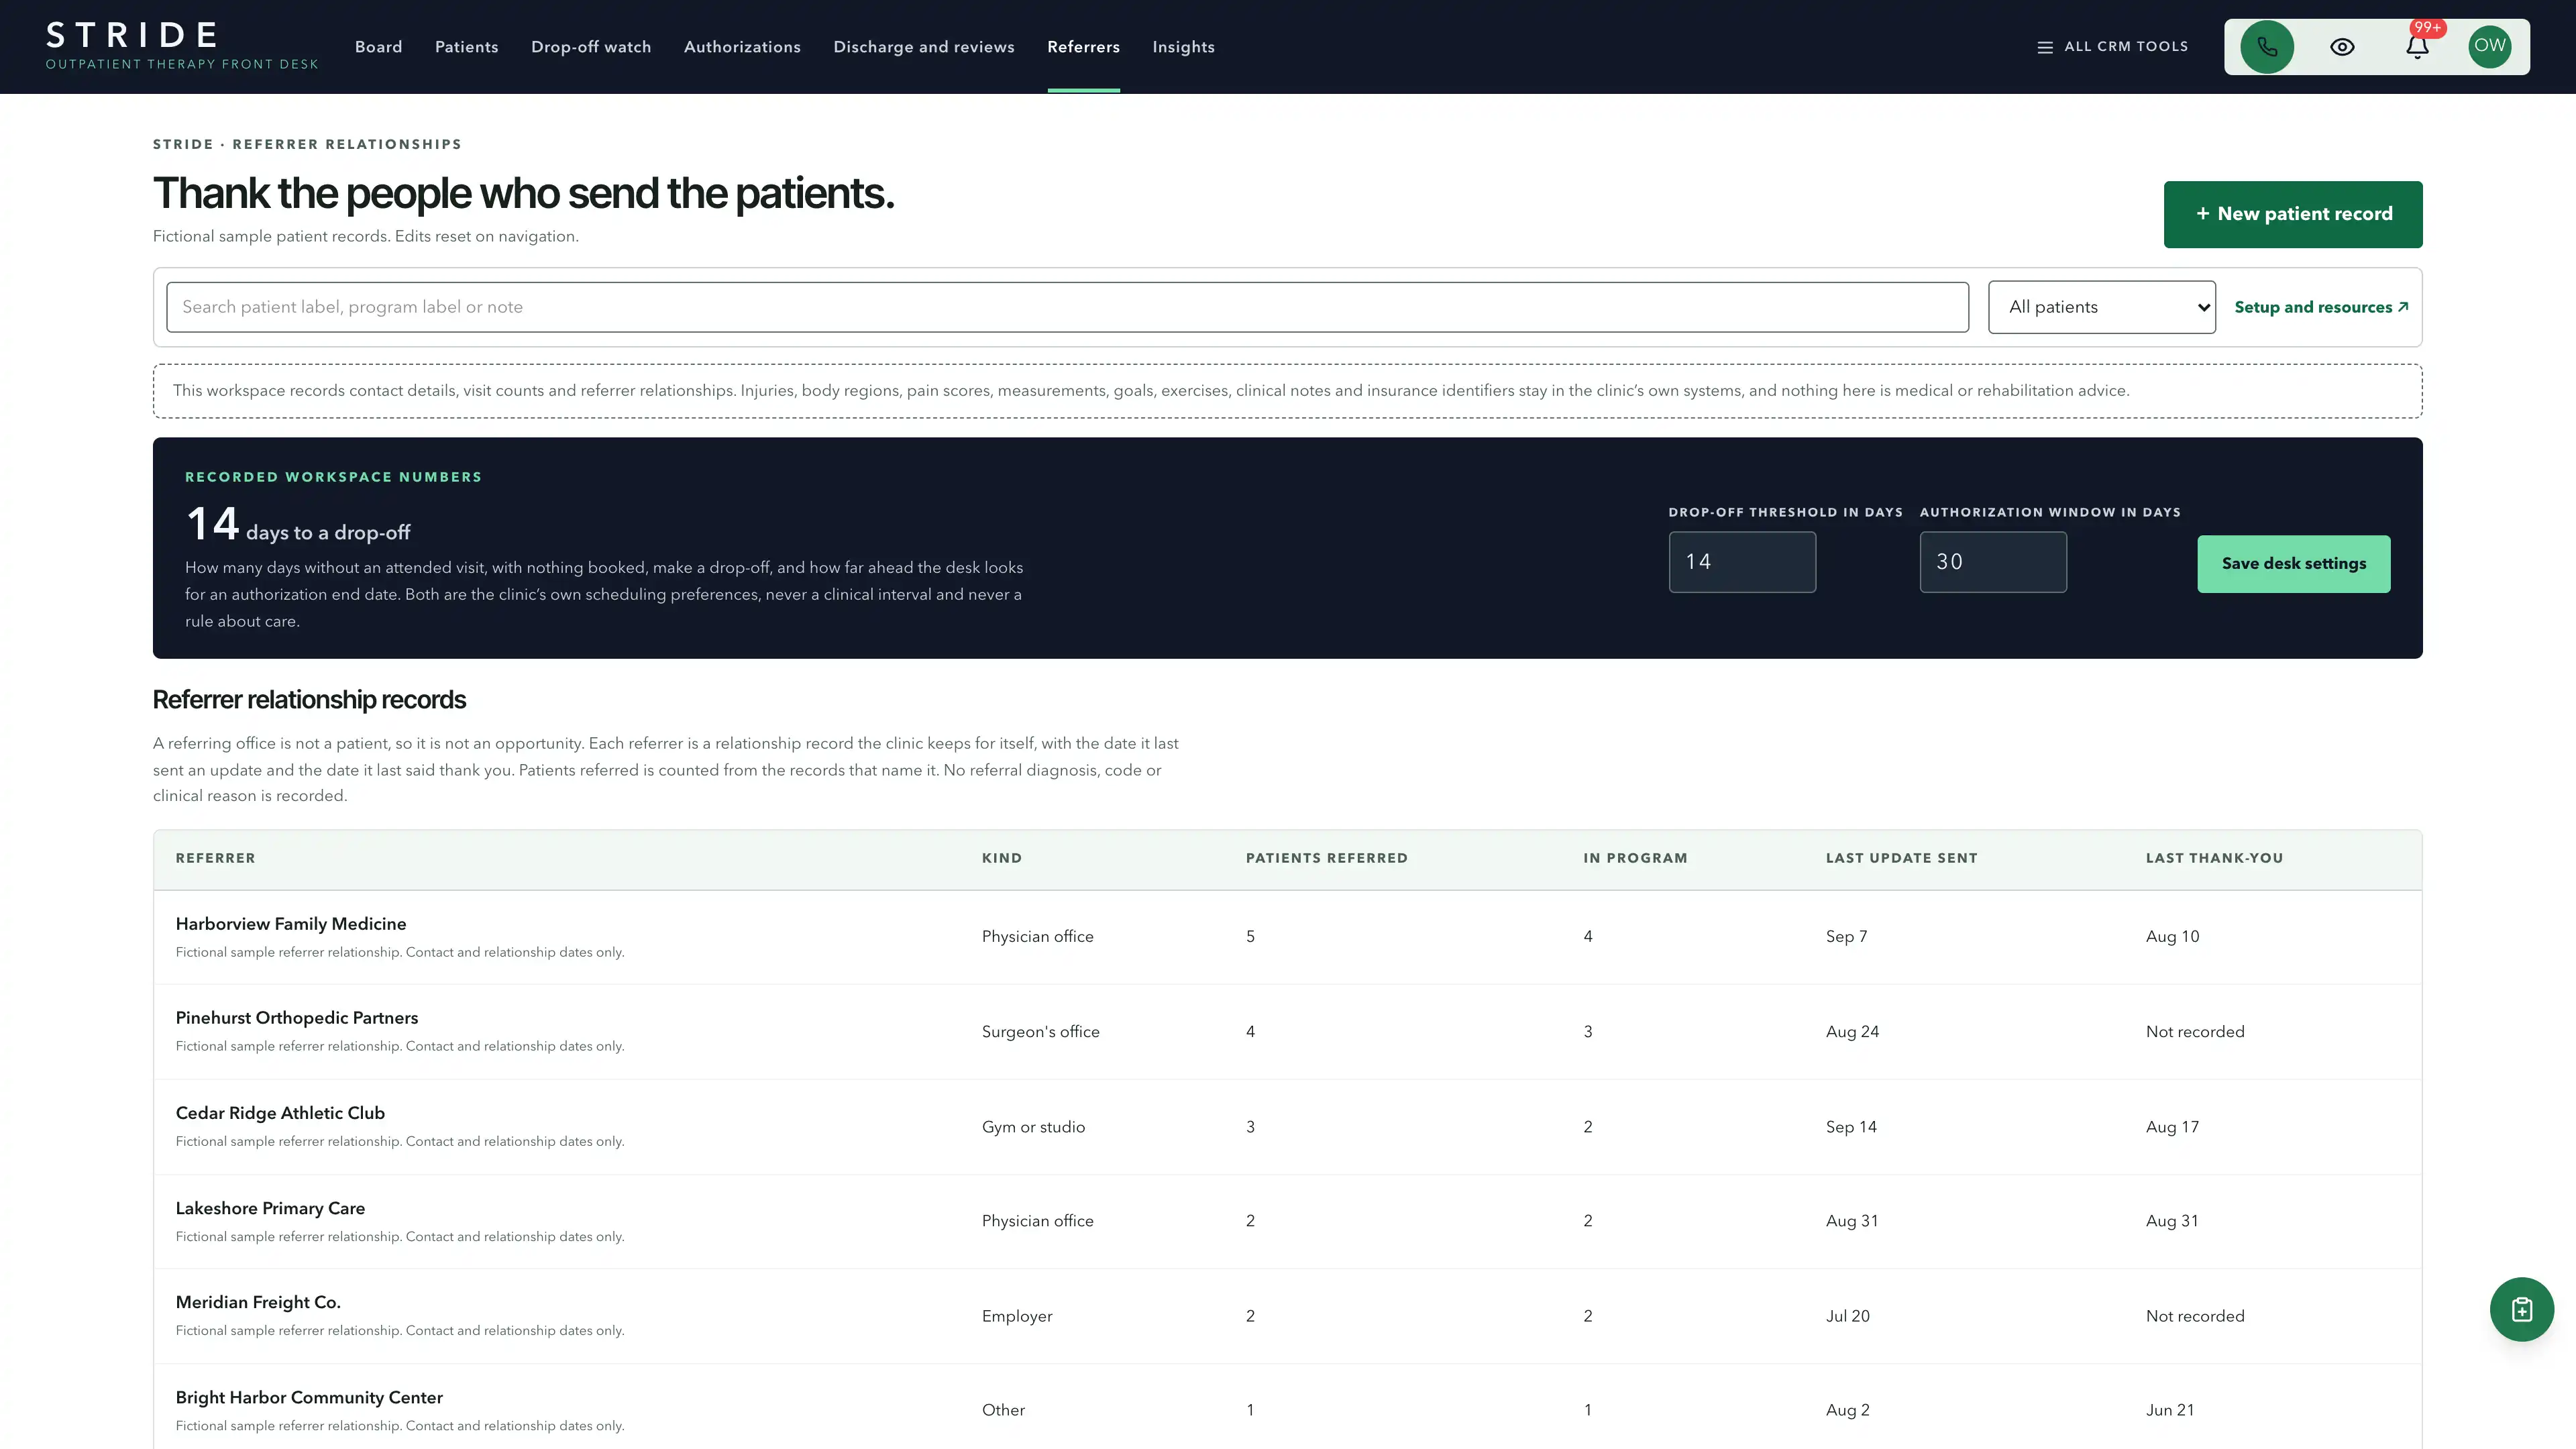Image resolution: width=2576 pixels, height=1449 pixels.
Task: Click the floating clipboard button at bottom right
Action: coord(2521,1309)
